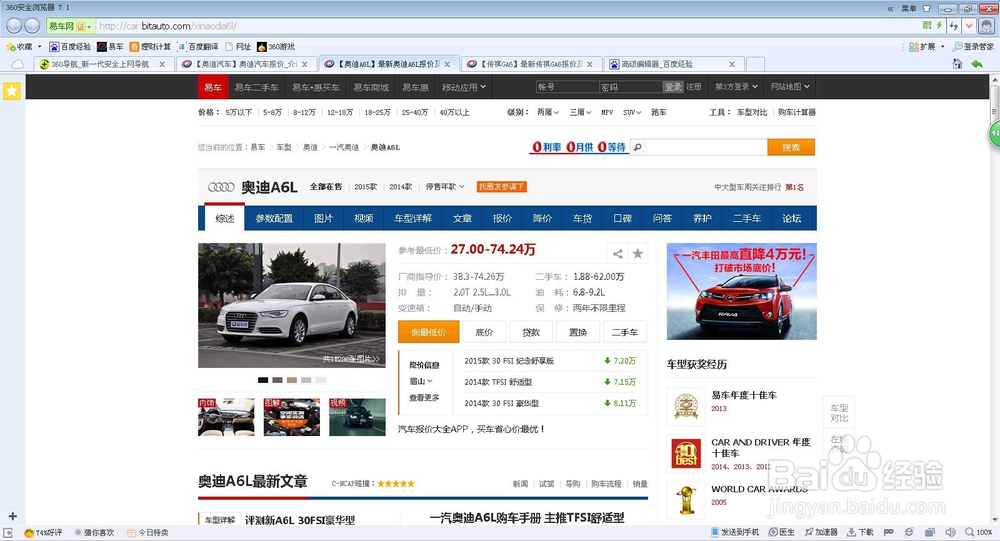This screenshot has height=541, width=1000.
Task: Open 加速器 in the status bar
Action: tap(821, 532)
